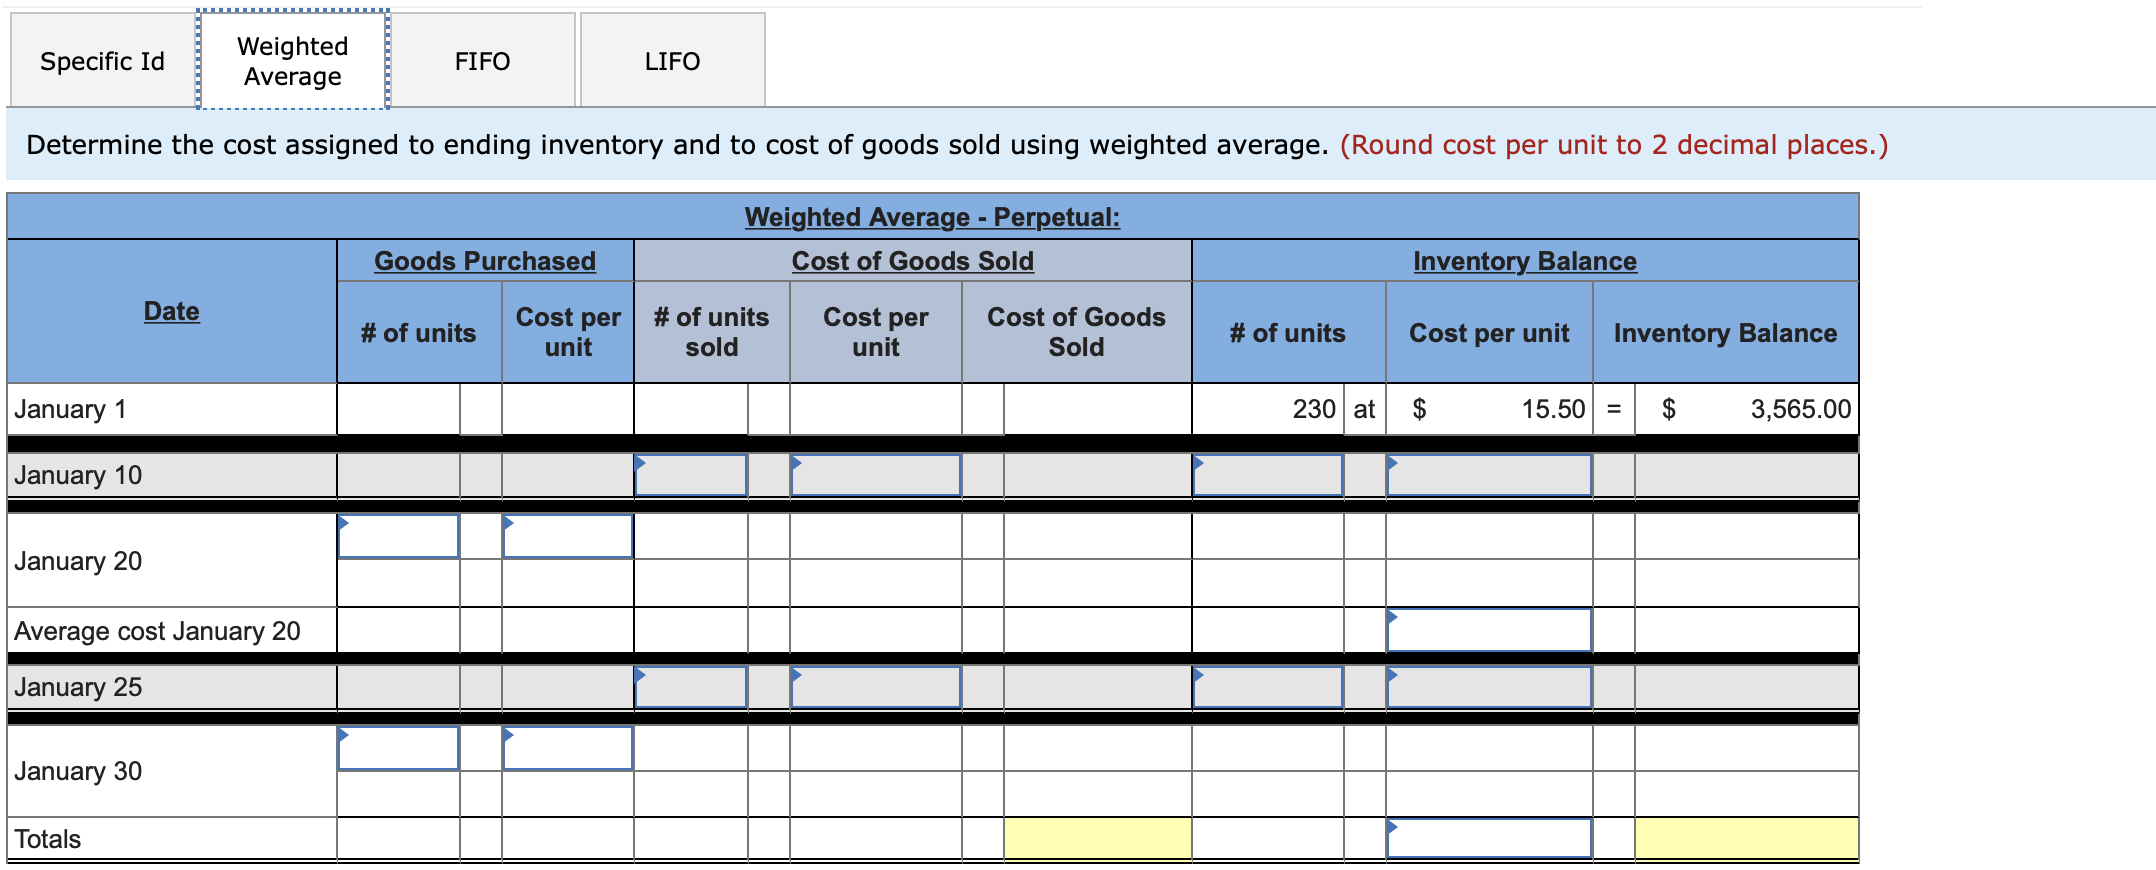This screenshot has height=870, width=2156.
Task: Click the 'January 30' row label
Action: [78, 771]
